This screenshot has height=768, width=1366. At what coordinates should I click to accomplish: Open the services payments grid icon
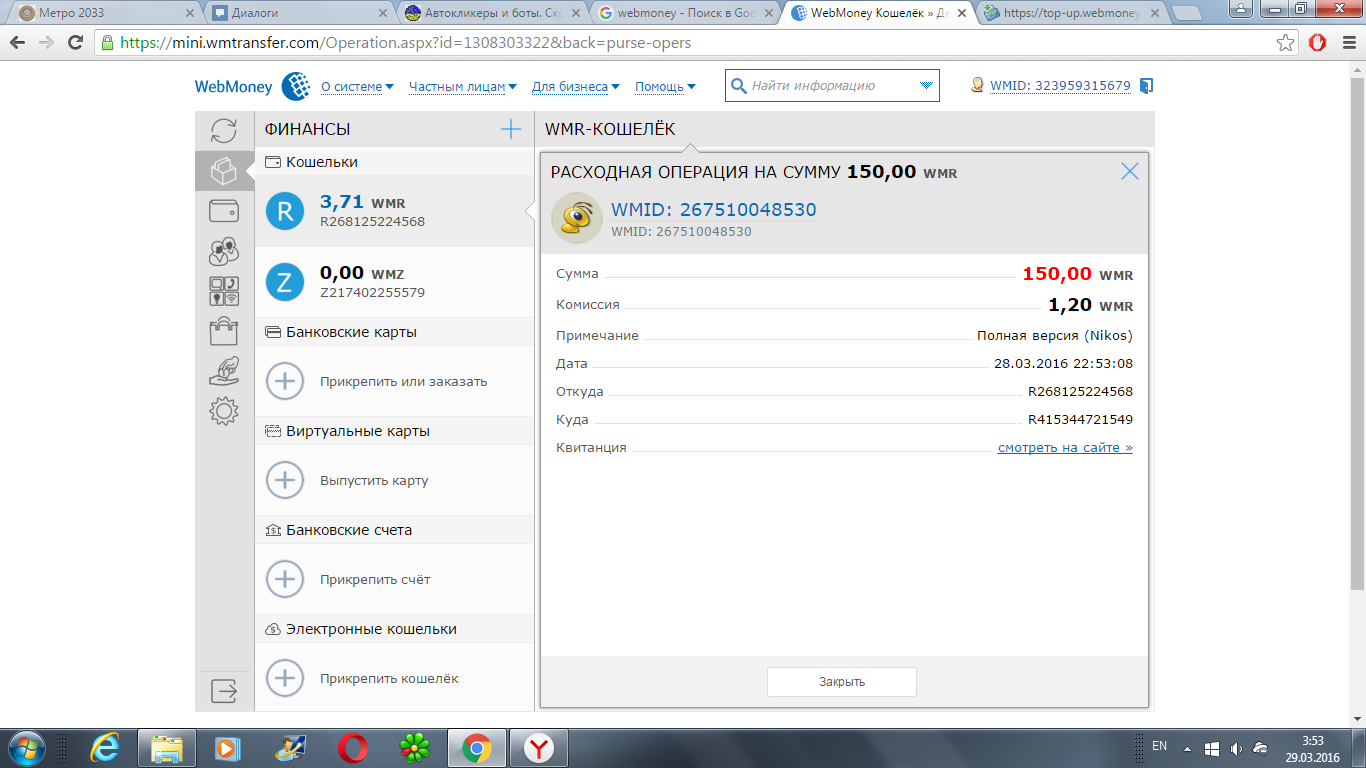tap(224, 291)
